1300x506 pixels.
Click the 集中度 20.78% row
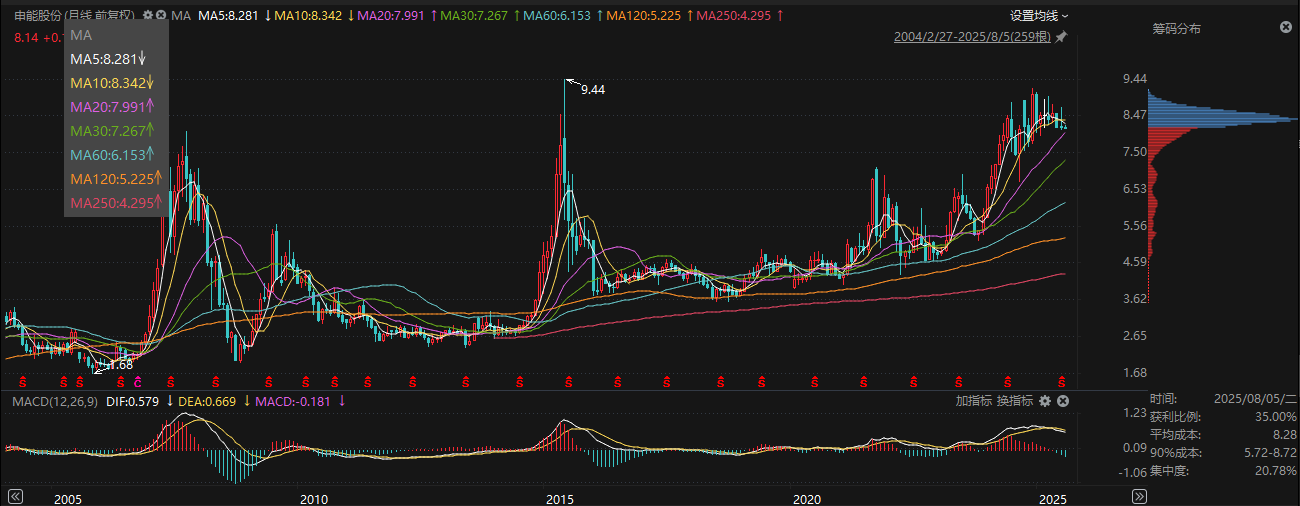[1222, 471]
